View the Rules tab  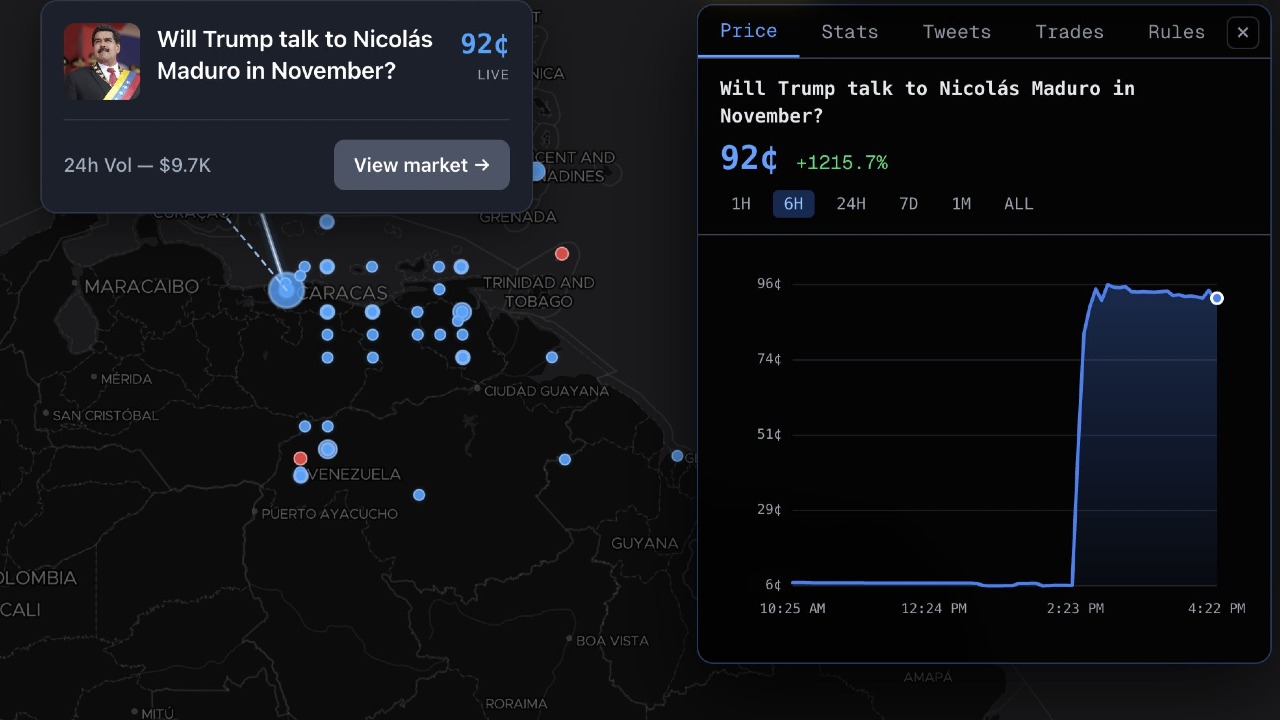point(1176,32)
